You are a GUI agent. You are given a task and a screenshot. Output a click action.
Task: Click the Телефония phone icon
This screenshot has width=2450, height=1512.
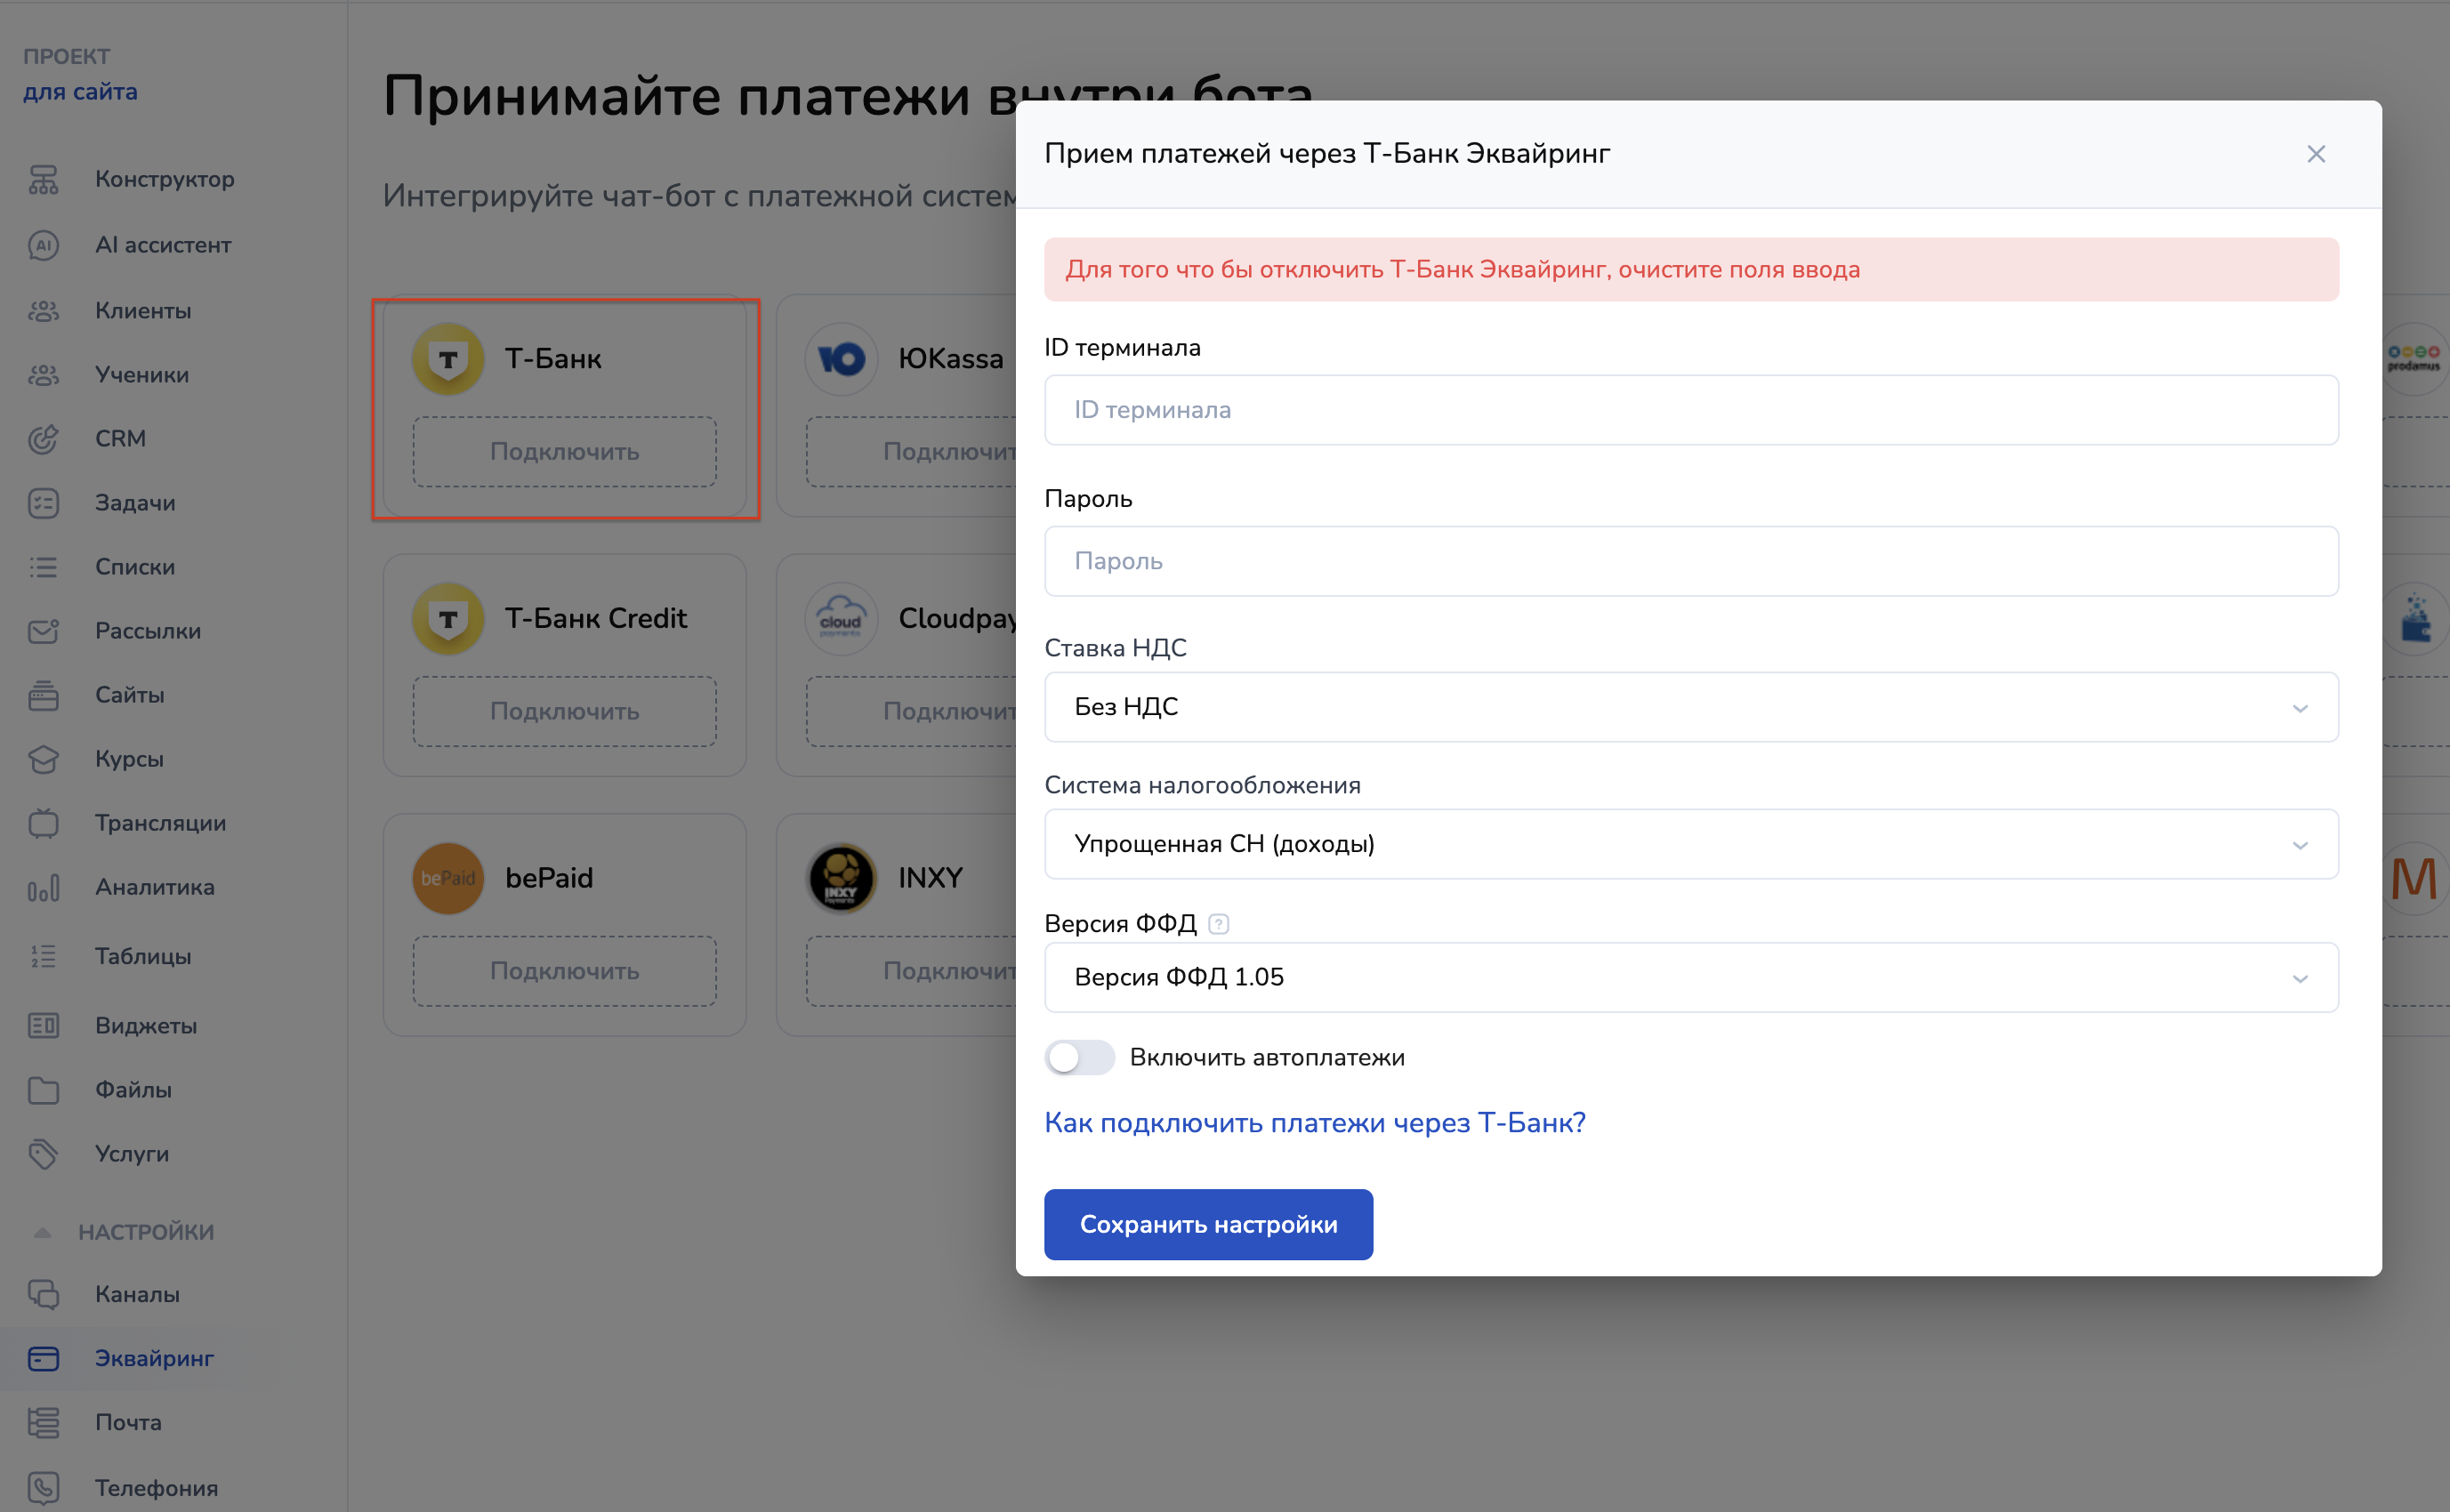click(43, 1488)
